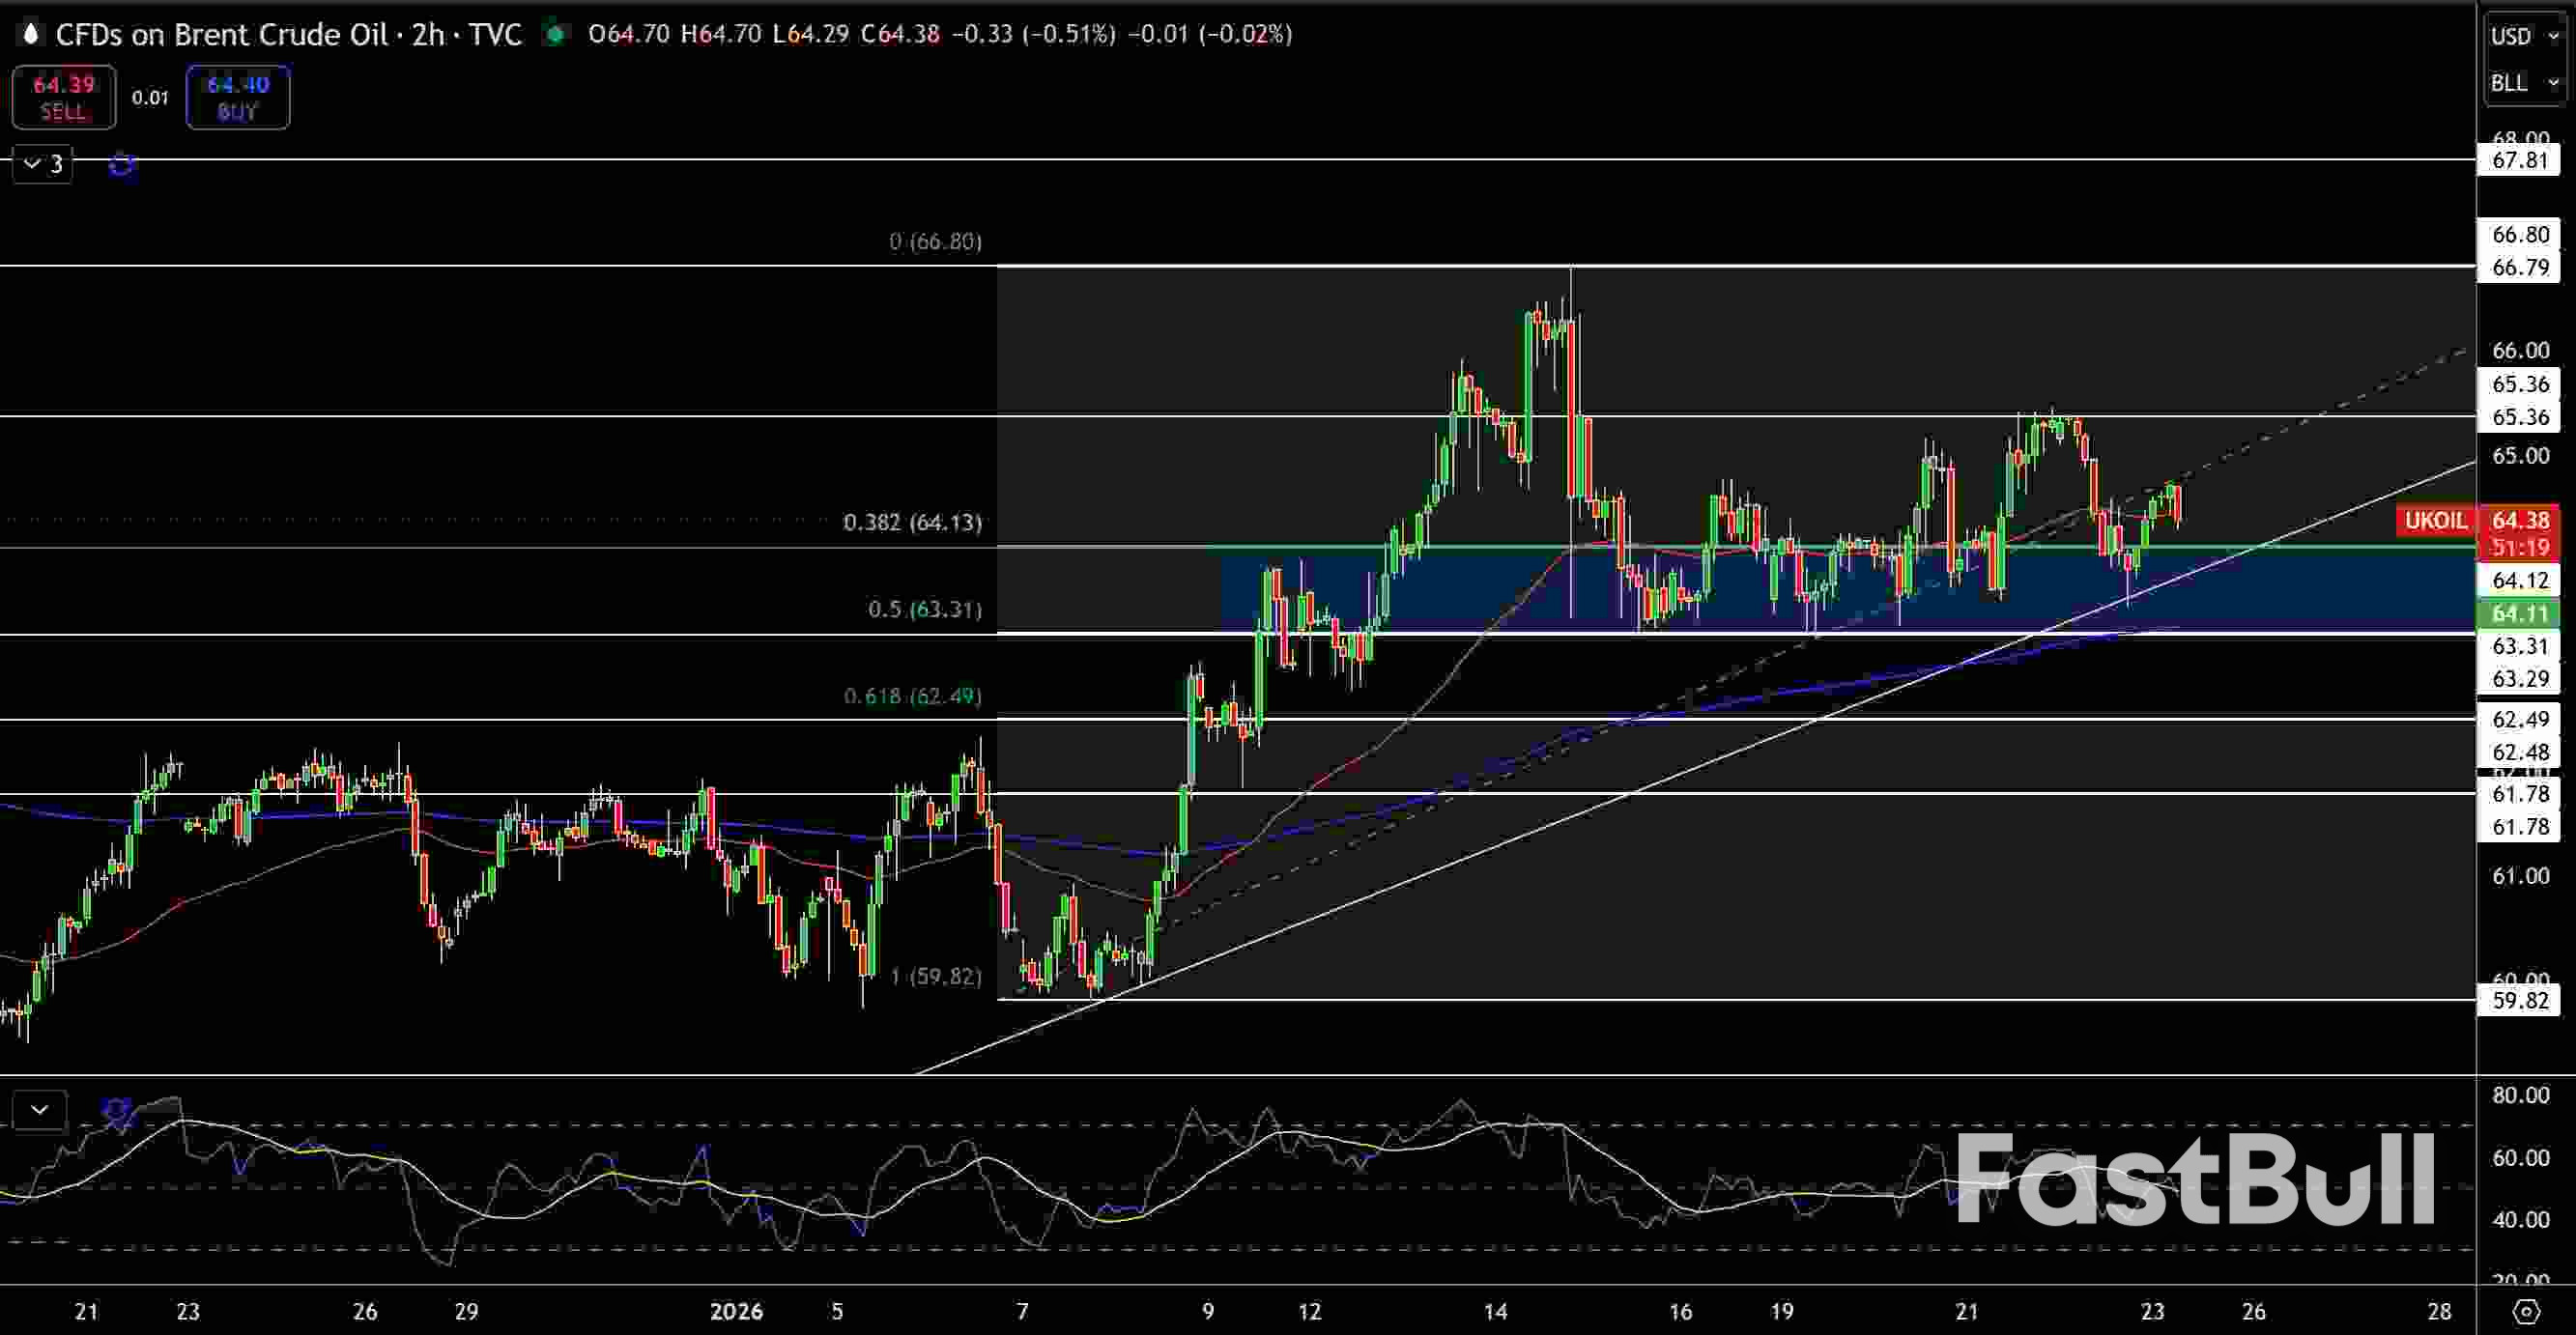Expand the indicators list beside the 3 counter
The image size is (2576, 1335).
tap(30, 164)
